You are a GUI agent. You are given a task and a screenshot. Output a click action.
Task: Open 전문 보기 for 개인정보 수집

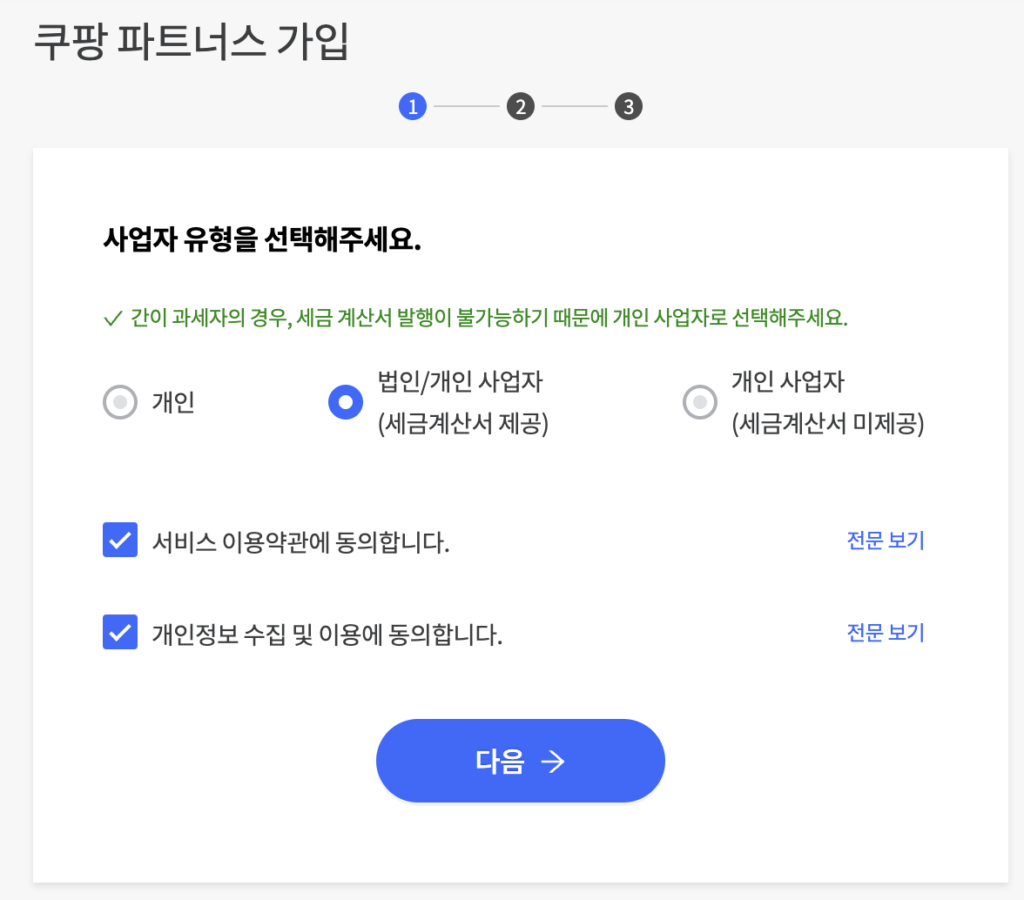point(885,633)
